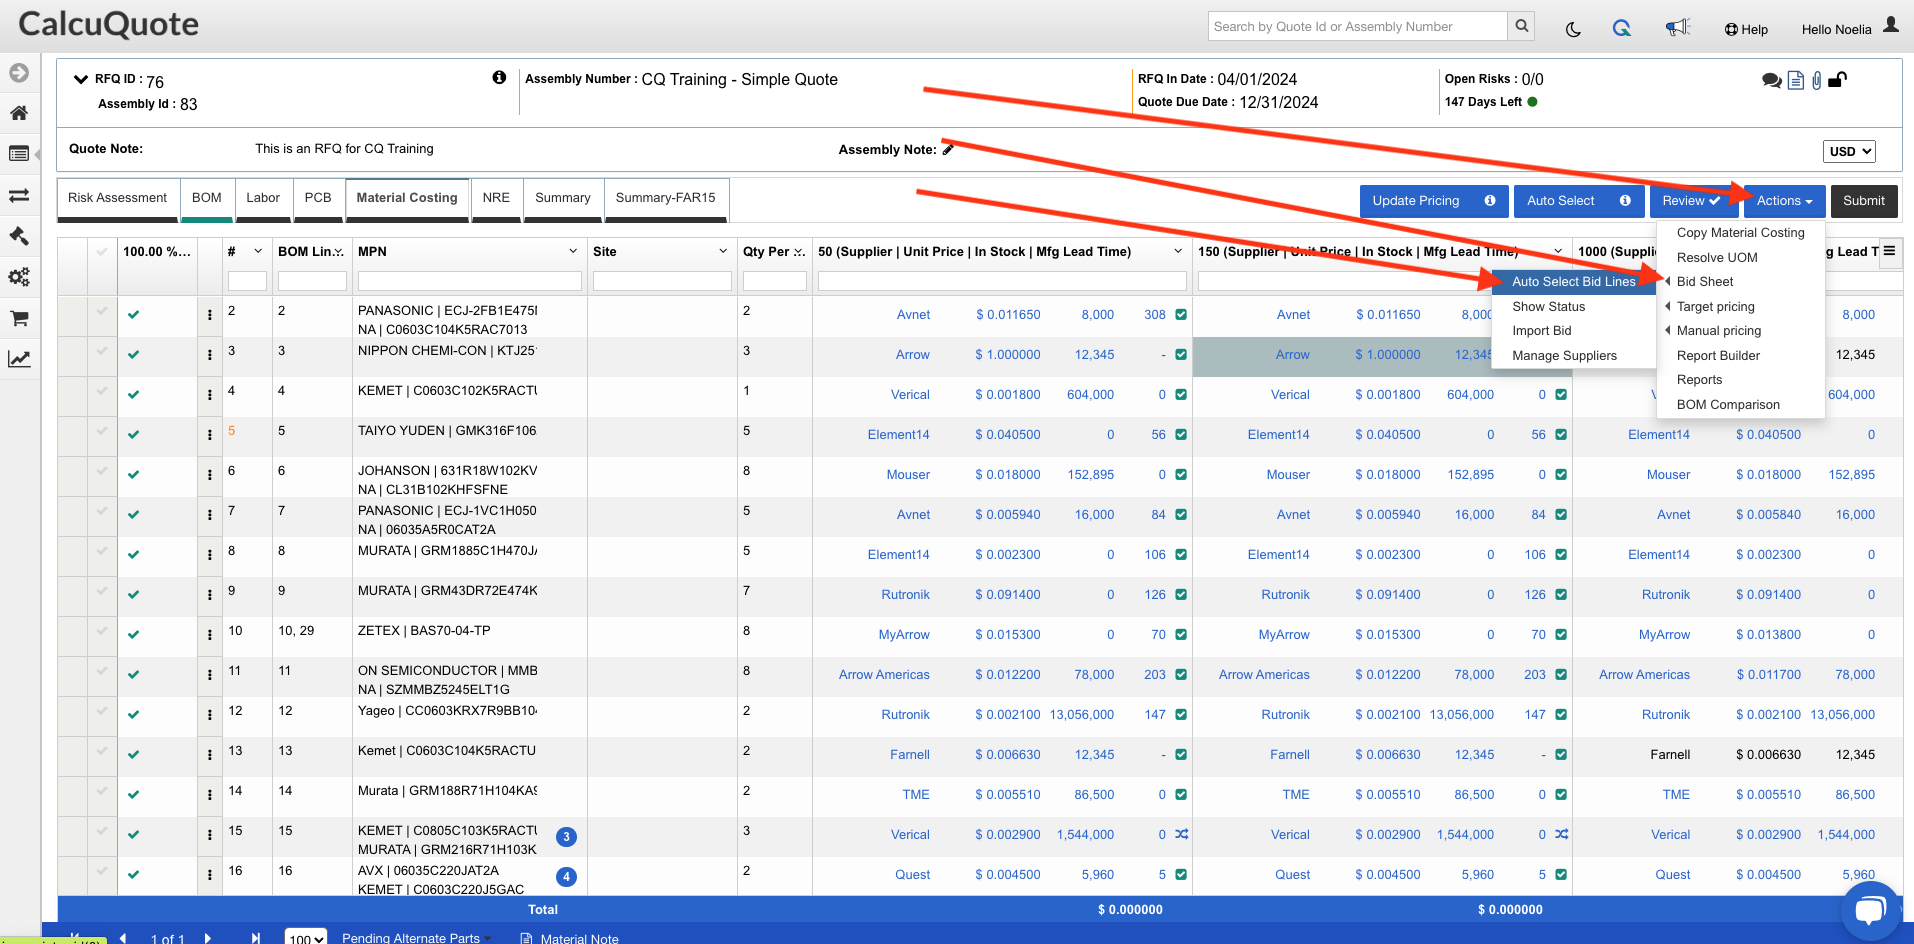Viewport: 1914px width, 944px height.
Task: Click the alternates badge 4 on AVX row
Action: pyautogui.click(x=566, y=877)
